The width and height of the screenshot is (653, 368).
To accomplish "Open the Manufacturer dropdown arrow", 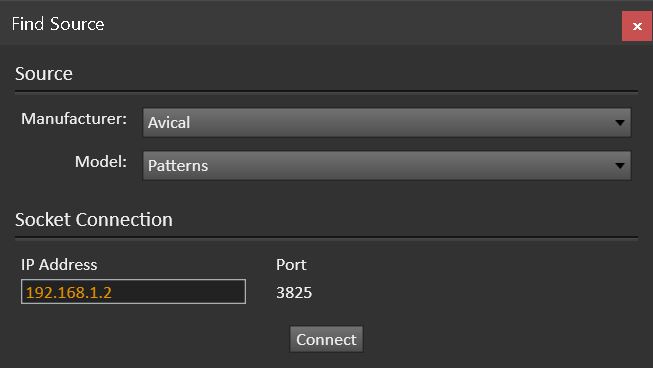I will point(620,123).
